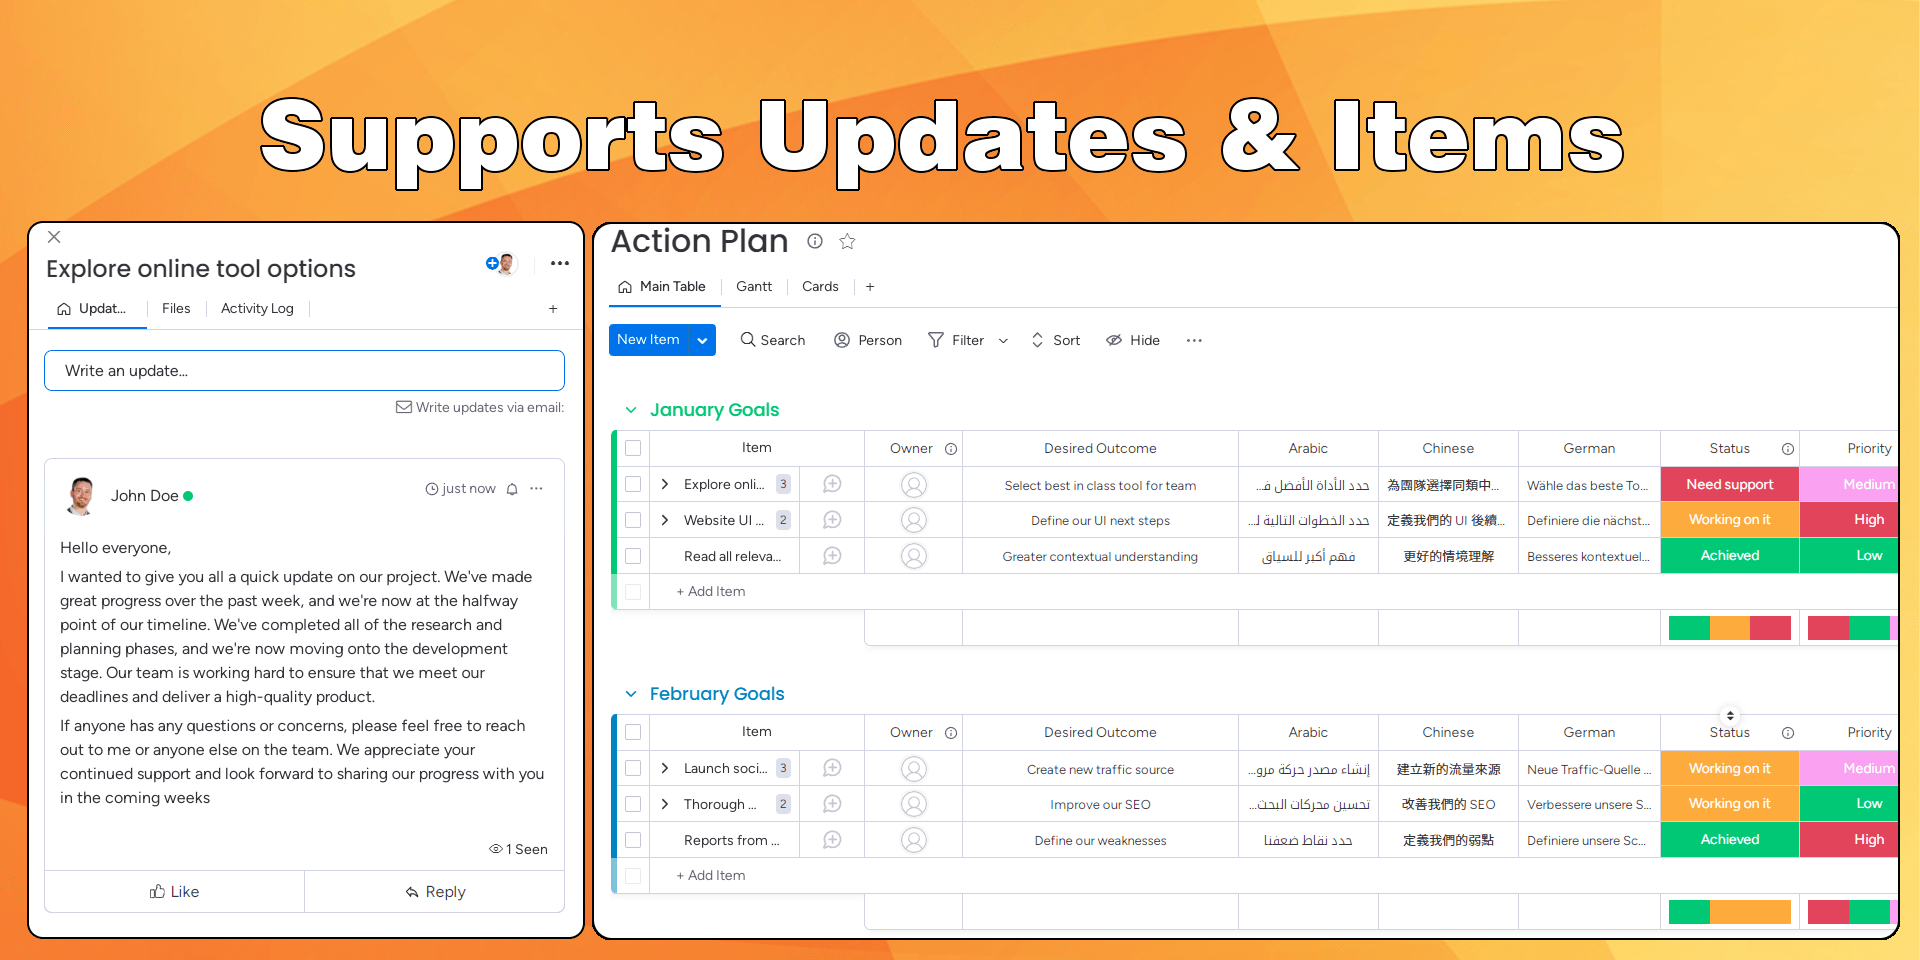
Task: Expand subitems of Thorough row
Action: click(x=665, y=804)
